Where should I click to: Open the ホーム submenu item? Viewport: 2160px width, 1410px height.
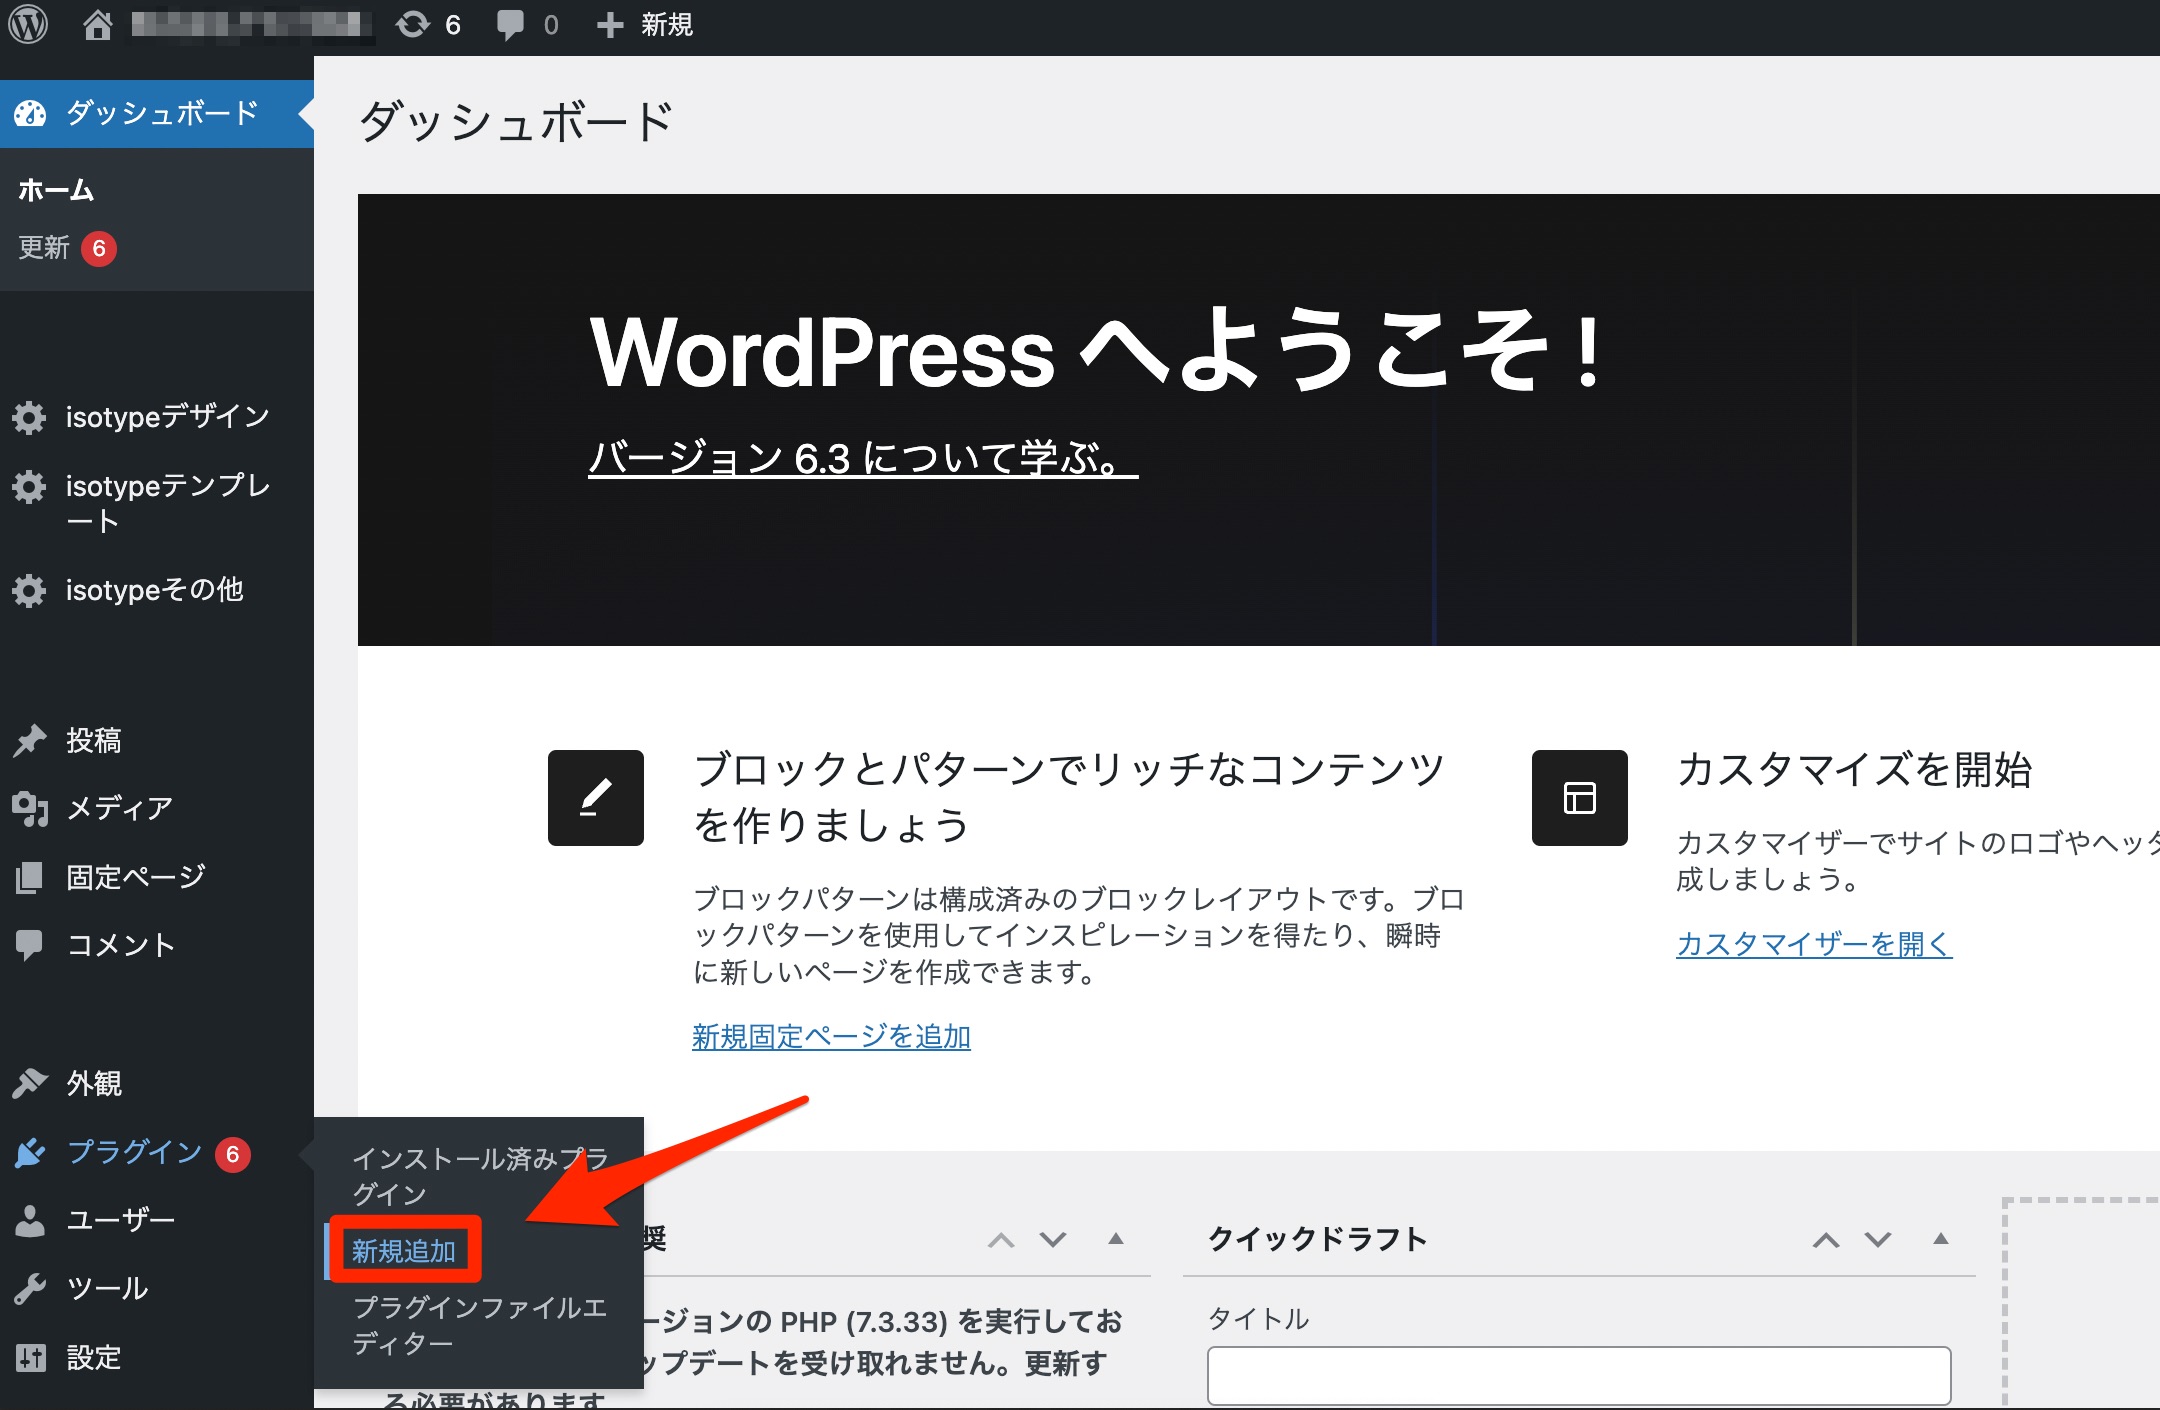[x=56, y=190]
